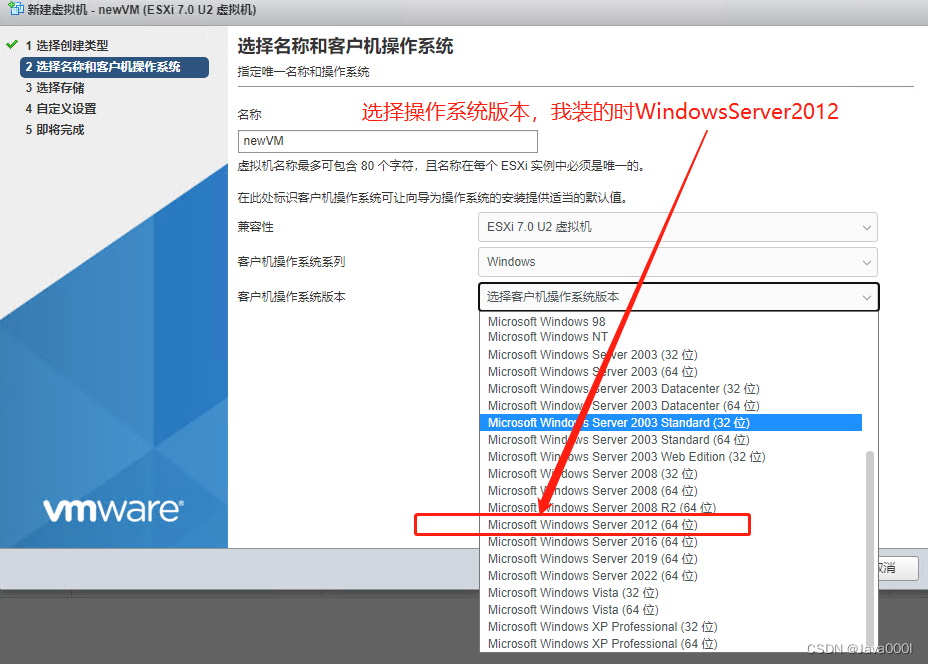Select highlighted Windows Server 2003 Standard (32 位)
Screen dimensions: 928x664
tap(671, 423)
